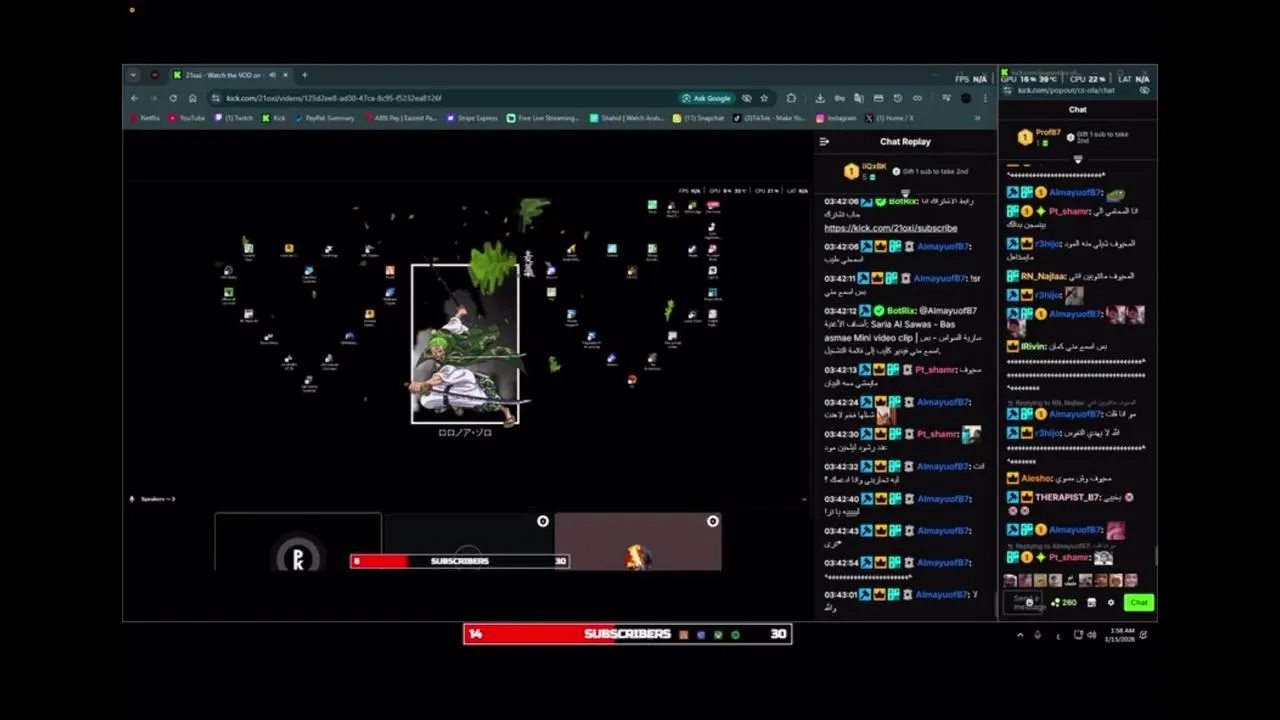Expand the Chat Replay leaderboard arrow
The image size is (1280, 720).
click(905, 193)
